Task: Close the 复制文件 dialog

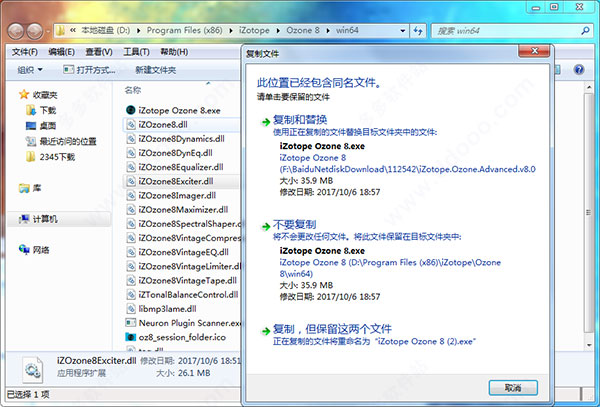Action: [x=535, y=51]
